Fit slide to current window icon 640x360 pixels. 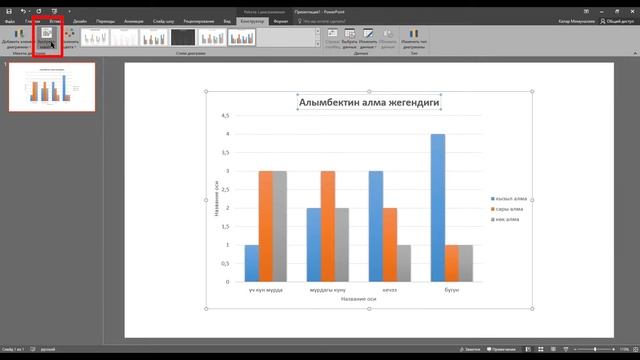click(x=636, y=349)
